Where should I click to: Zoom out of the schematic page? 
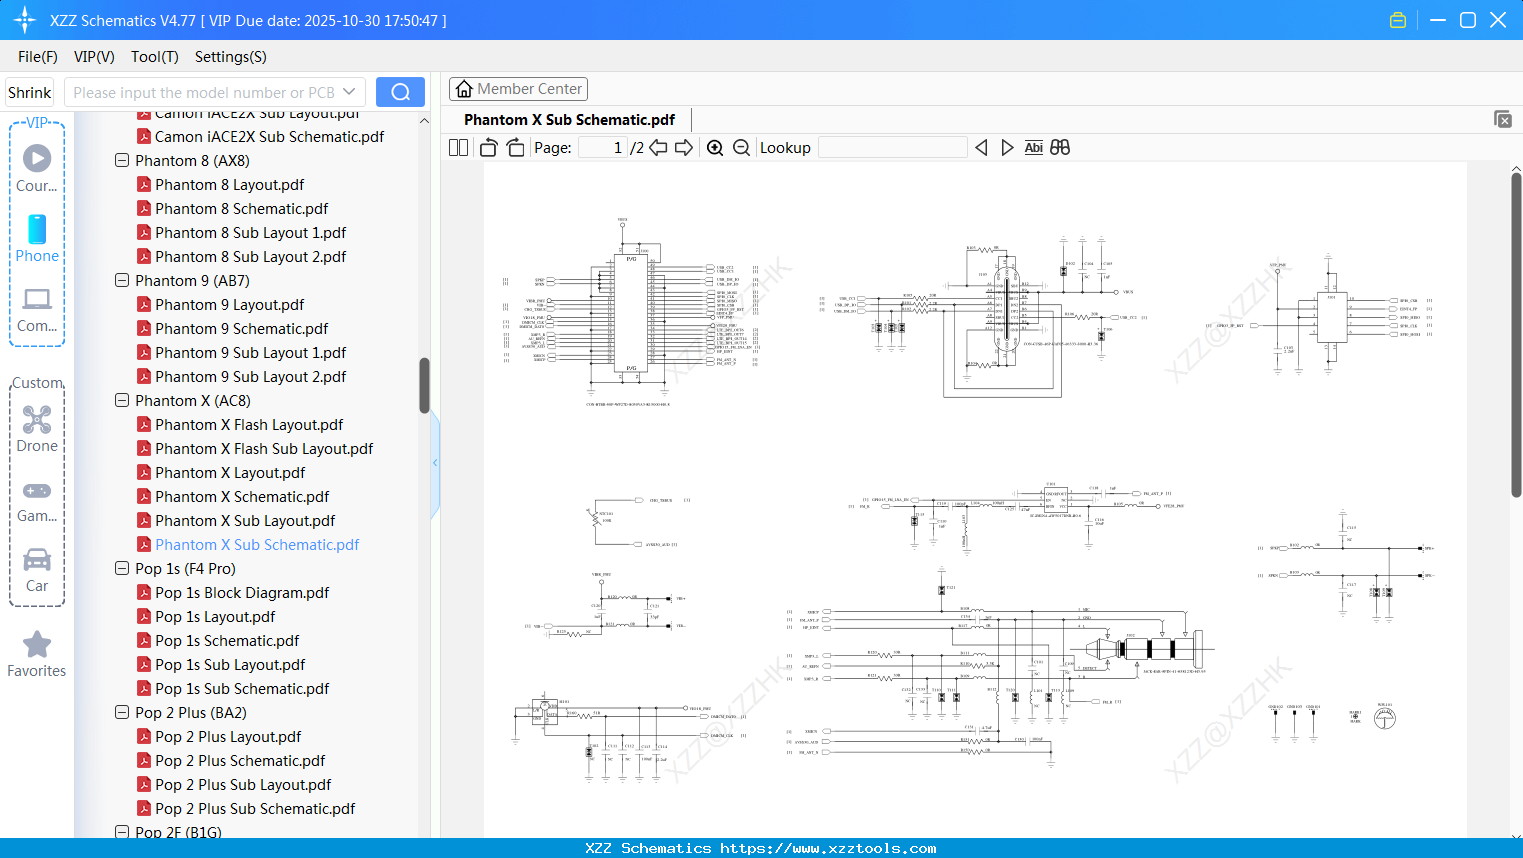741,147
